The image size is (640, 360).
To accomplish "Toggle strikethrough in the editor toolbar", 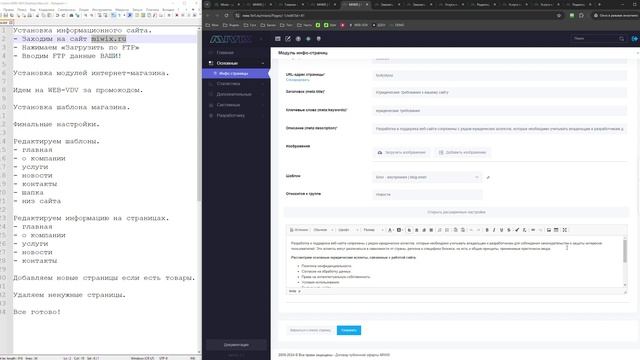I will pyautogui.click(x=509, y=230).
